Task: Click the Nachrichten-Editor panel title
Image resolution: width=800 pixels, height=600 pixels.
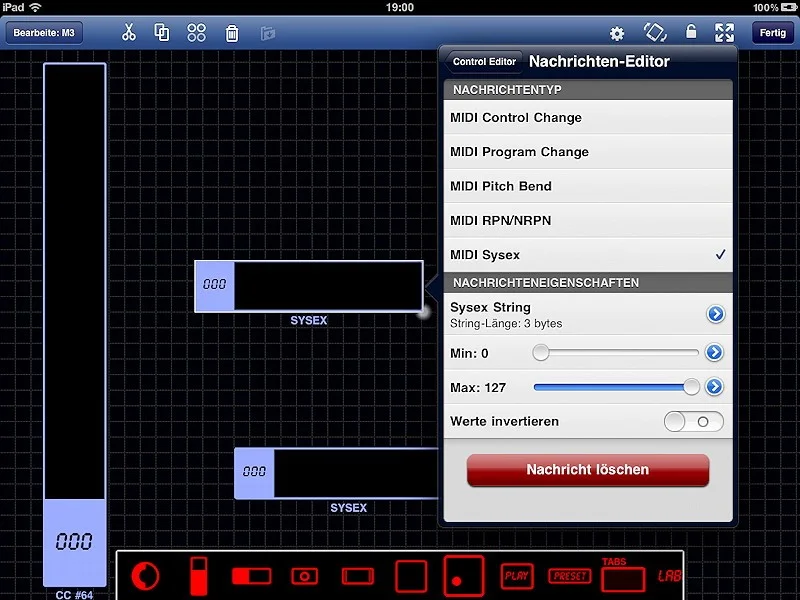Action: [599, 61]
